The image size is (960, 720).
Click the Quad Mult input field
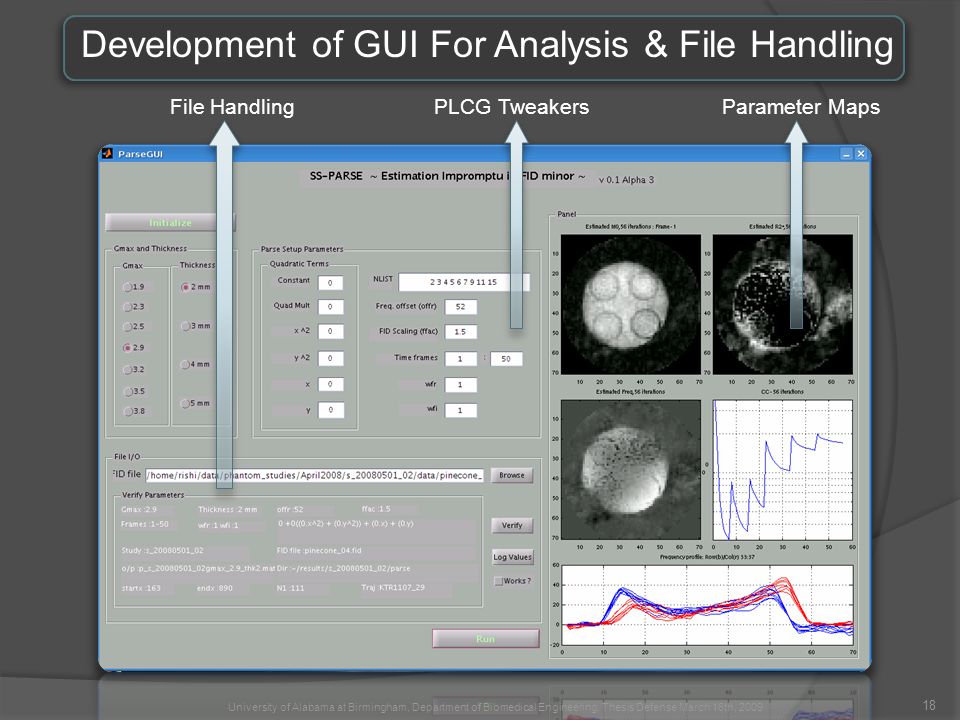click(x=331, y=307)
